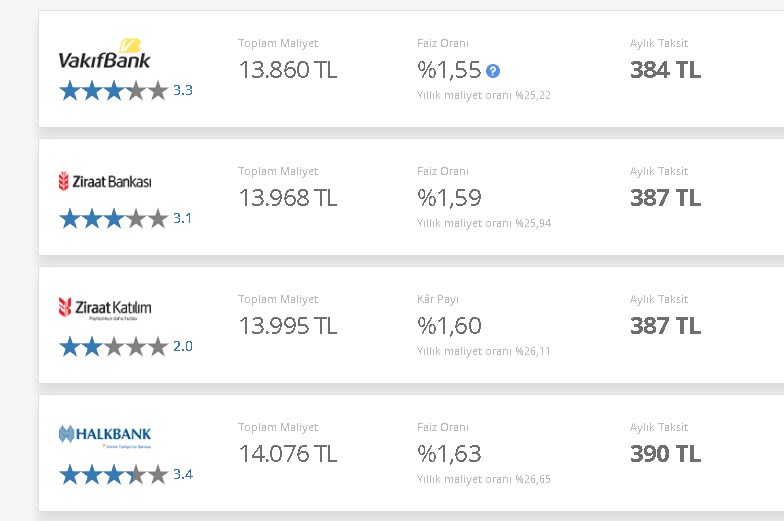Click the Yıllık maliyet oranı %26,65 text
The width and height of the screenshot is (784, 521).
[484, 479]
